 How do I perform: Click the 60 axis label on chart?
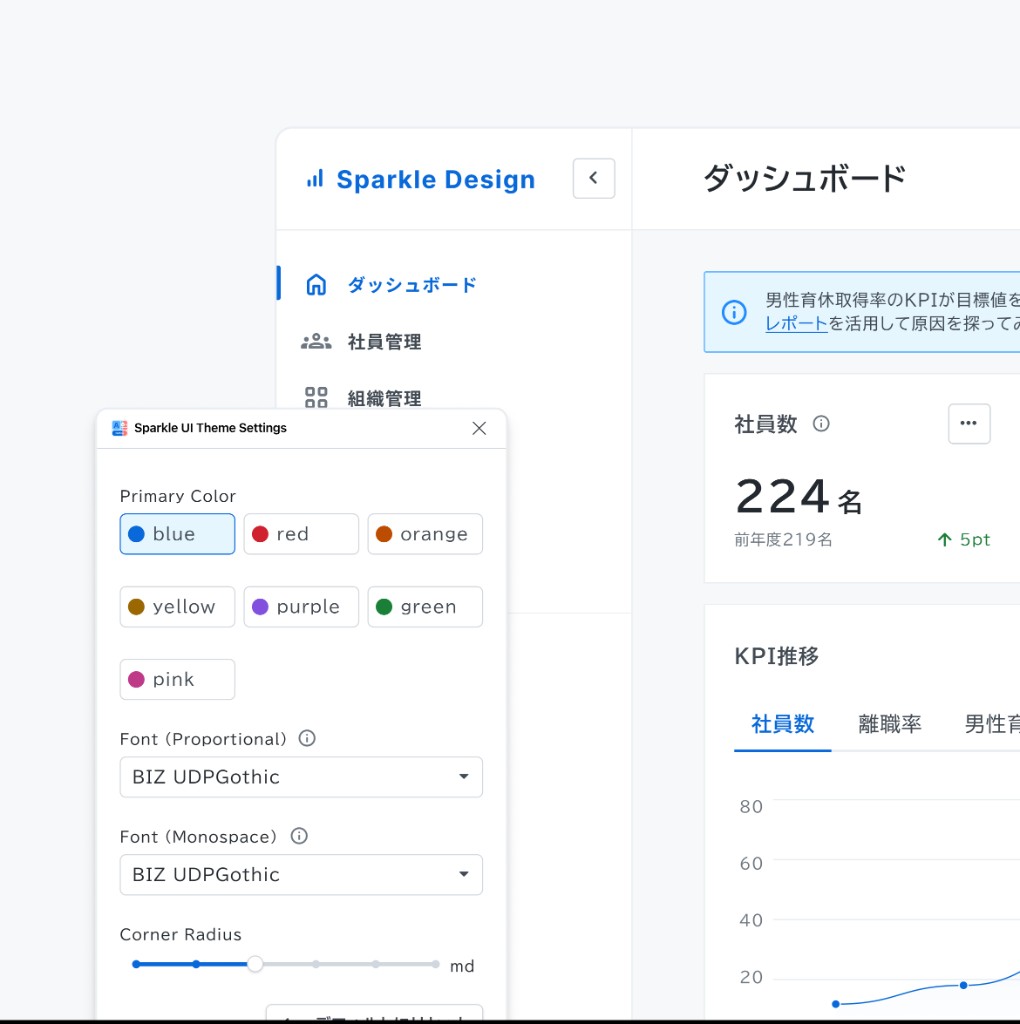pyautogui.click(x=751, y=863)
